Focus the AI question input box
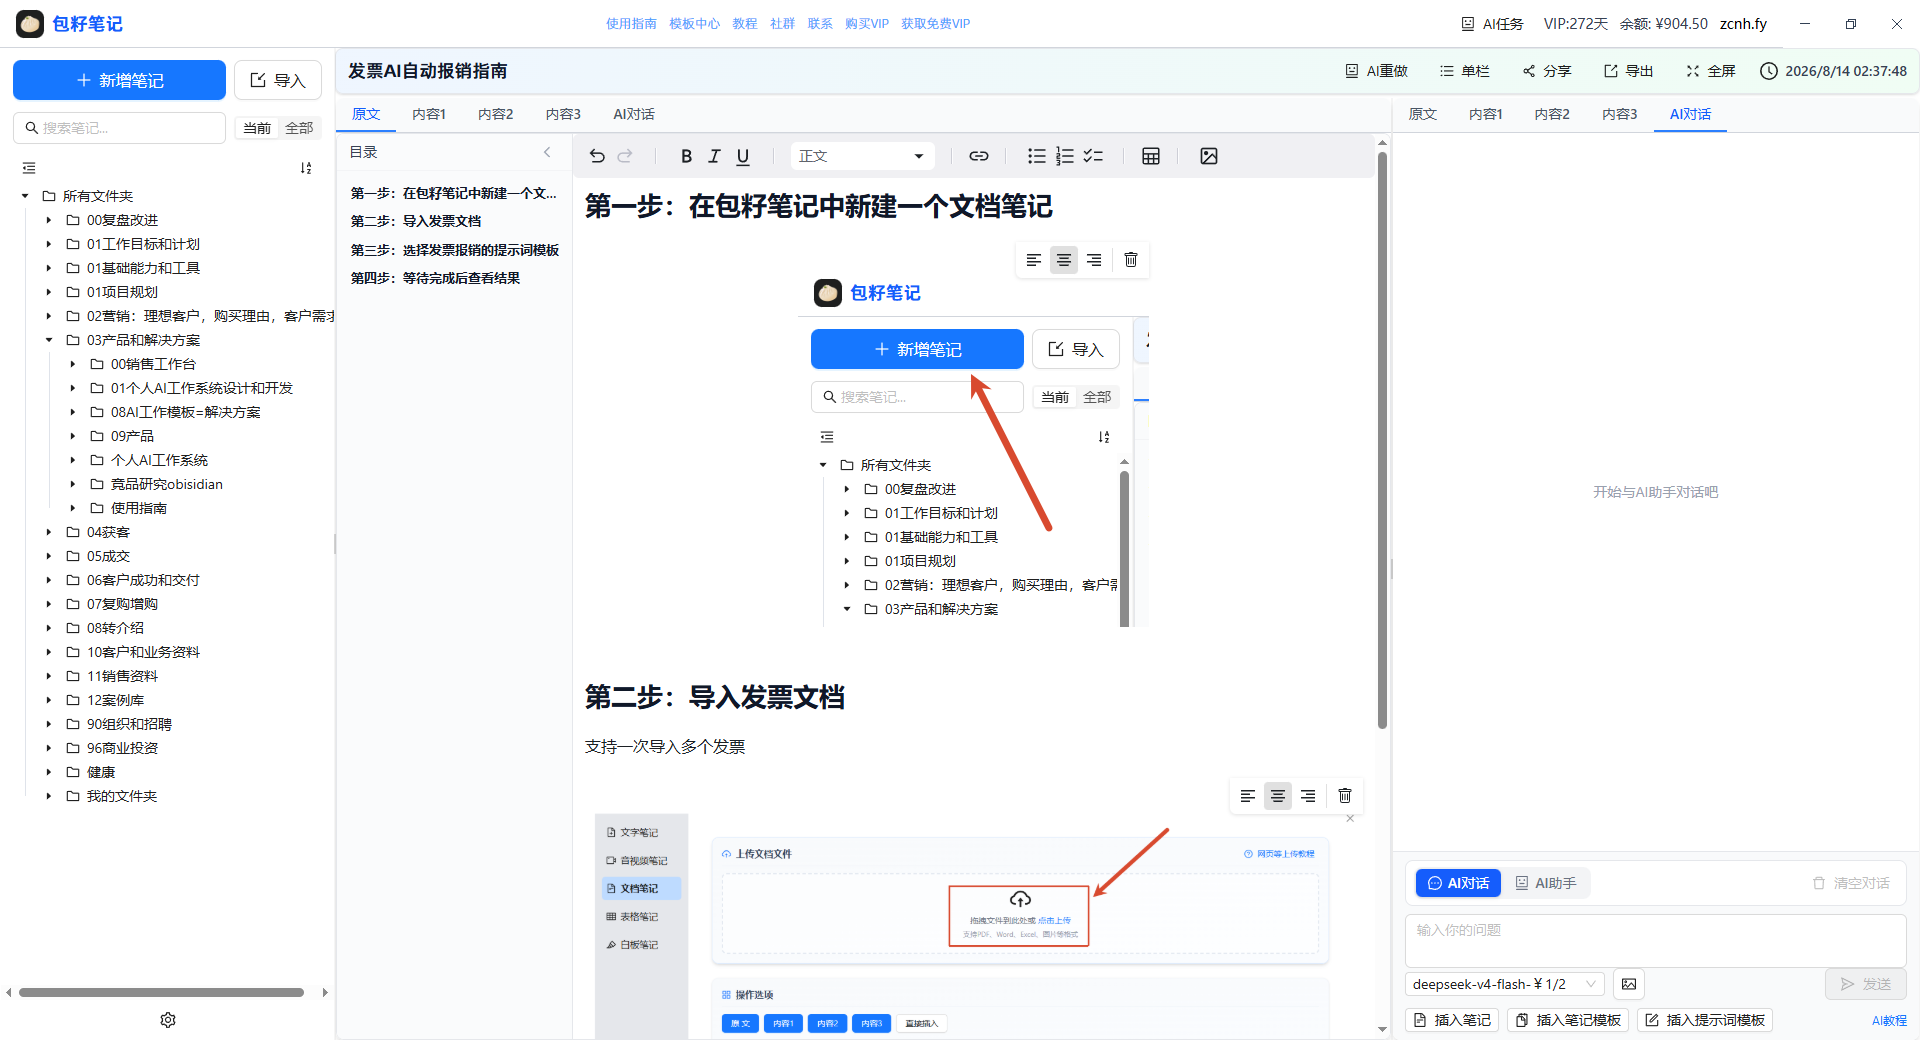The height and width of the screenshot is (1040, 1920). (x=1655, y=940)
